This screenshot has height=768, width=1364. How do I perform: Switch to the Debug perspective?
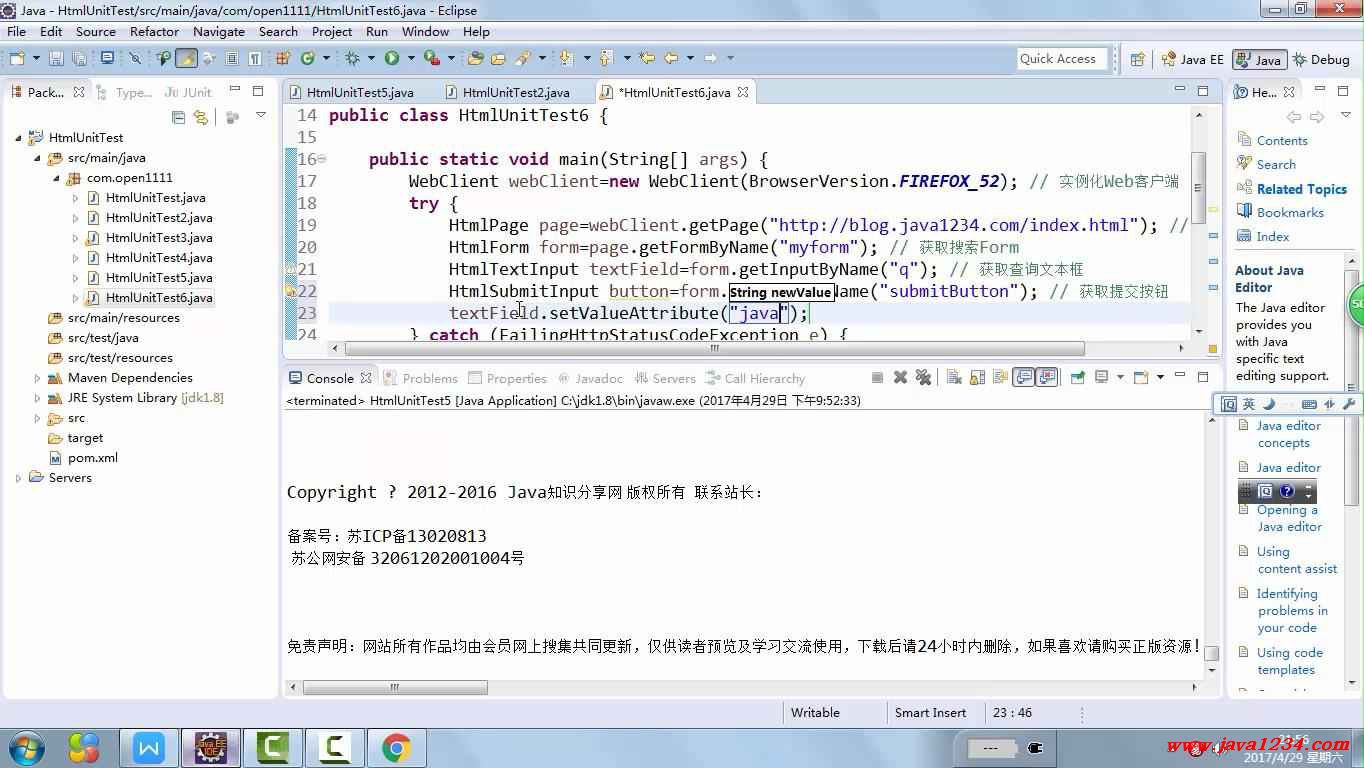pos(1321,59)
